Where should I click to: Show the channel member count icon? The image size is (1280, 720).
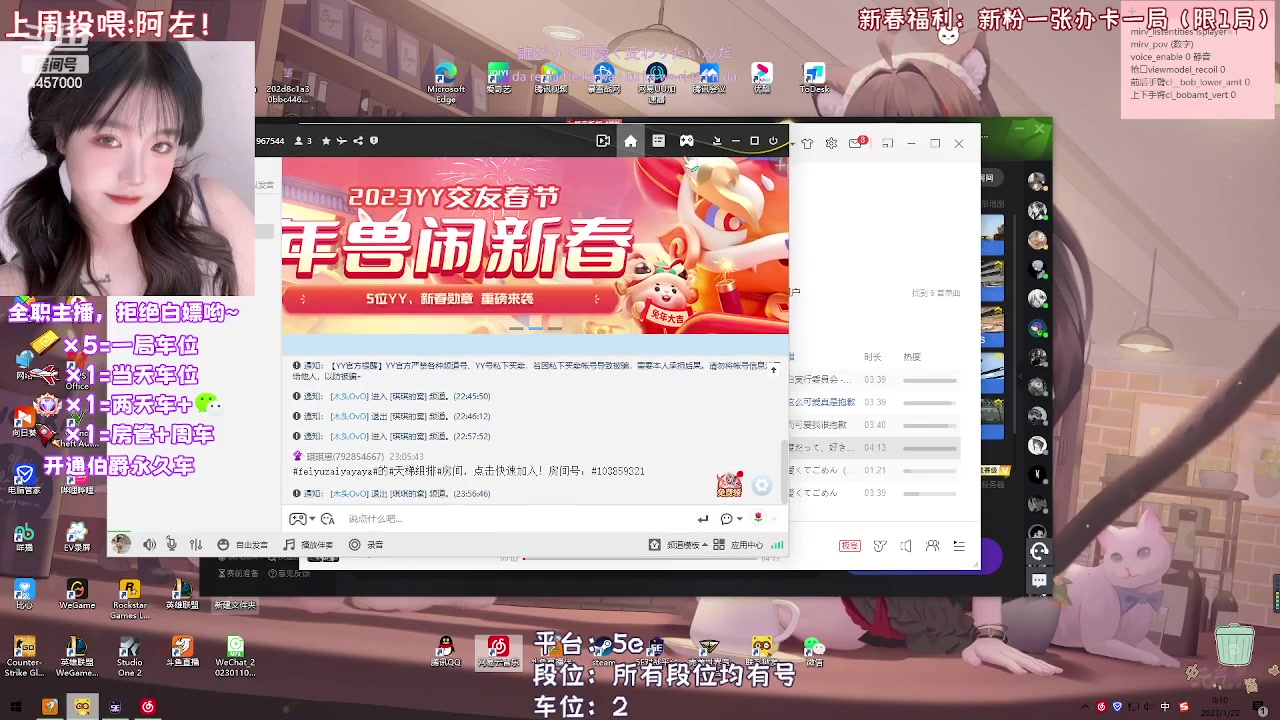click(301, 141)
